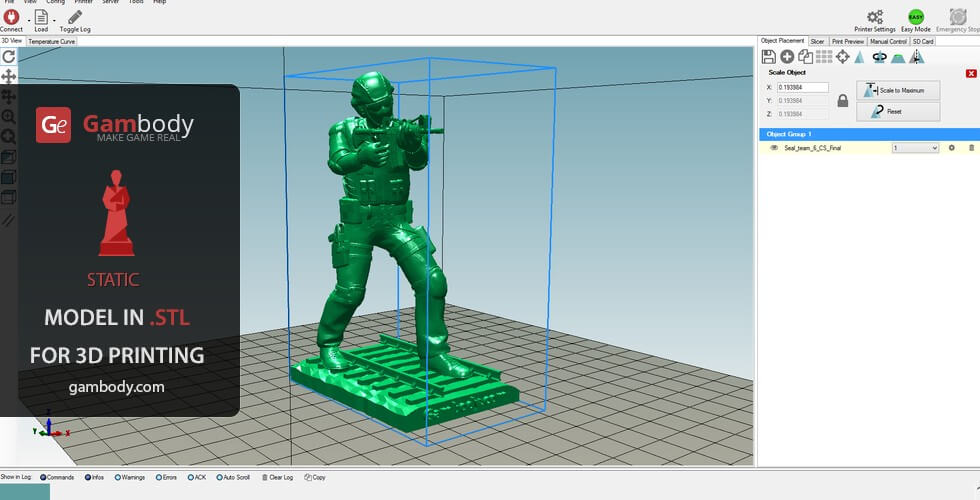Toggle visibility of Seal_team_6_CS_Final

pos(774,148)
